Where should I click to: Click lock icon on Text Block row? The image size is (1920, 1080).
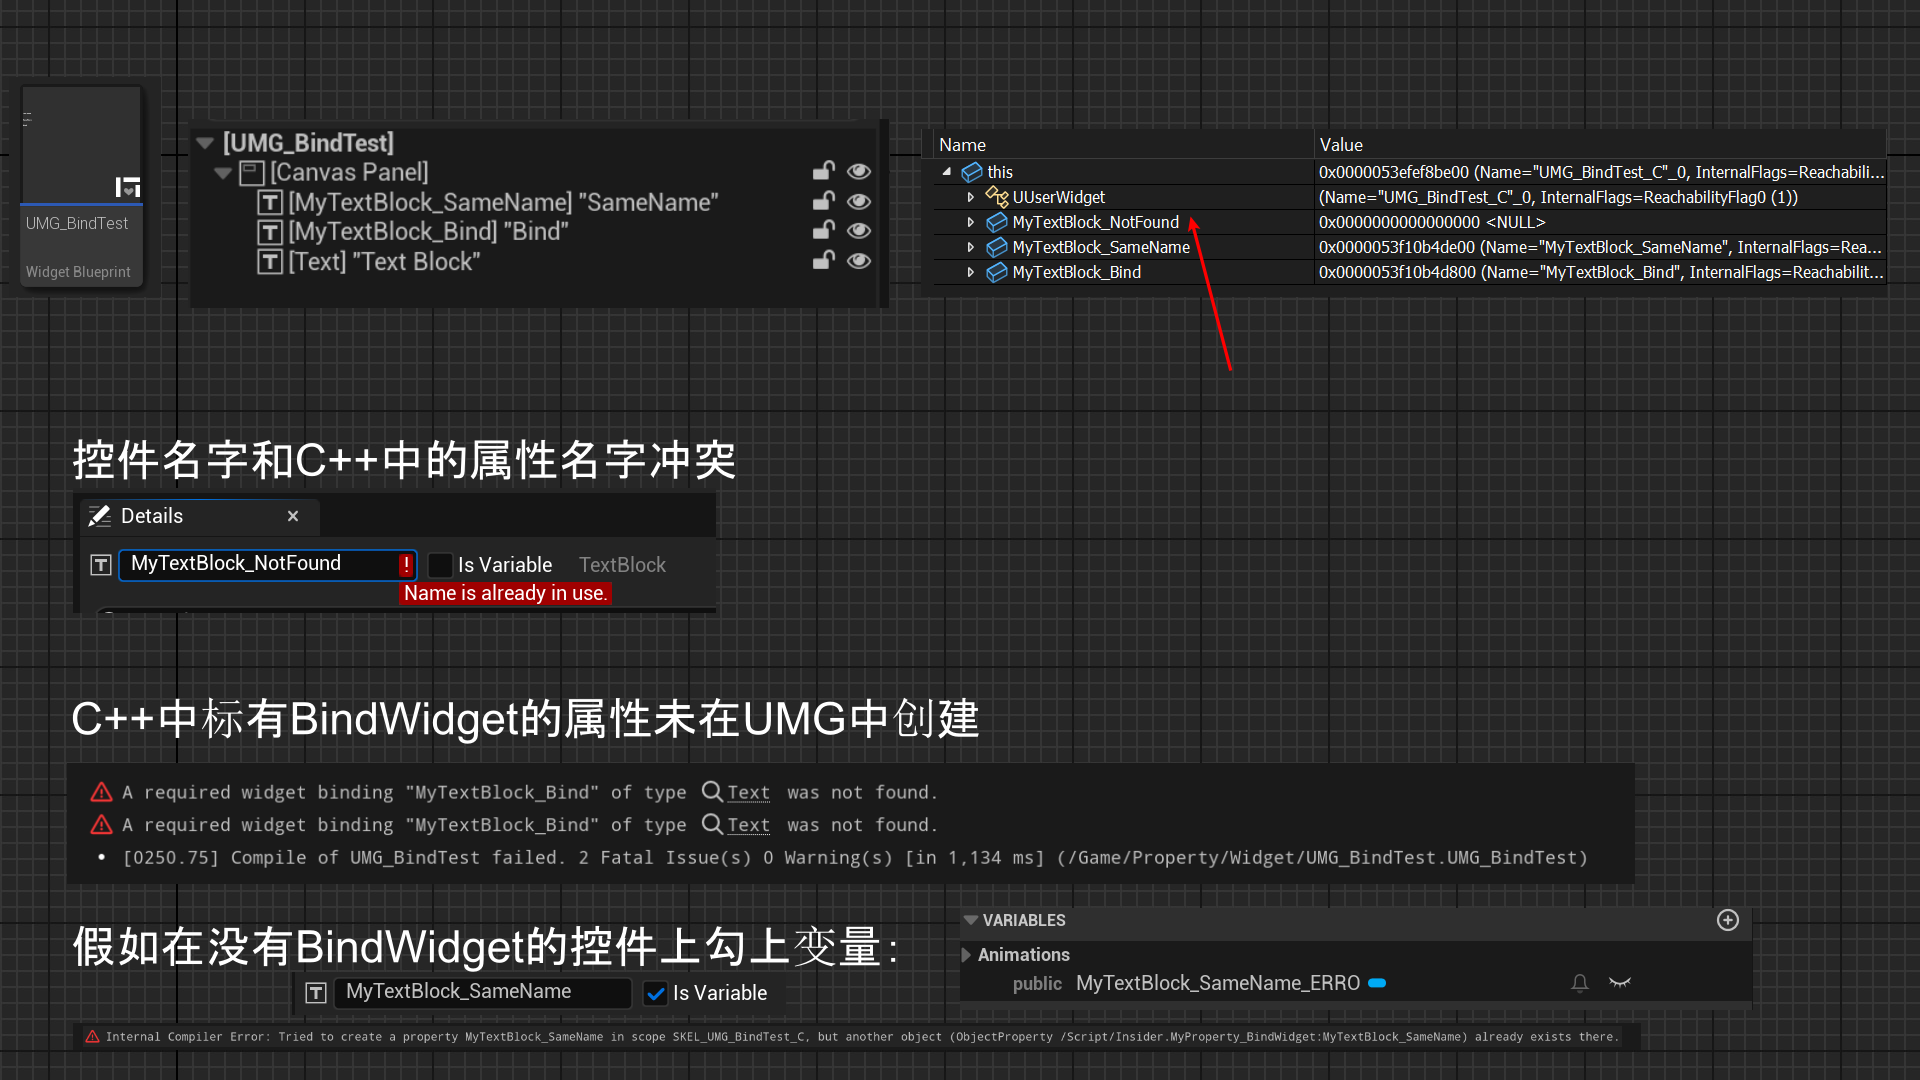(x=823, y=261)
